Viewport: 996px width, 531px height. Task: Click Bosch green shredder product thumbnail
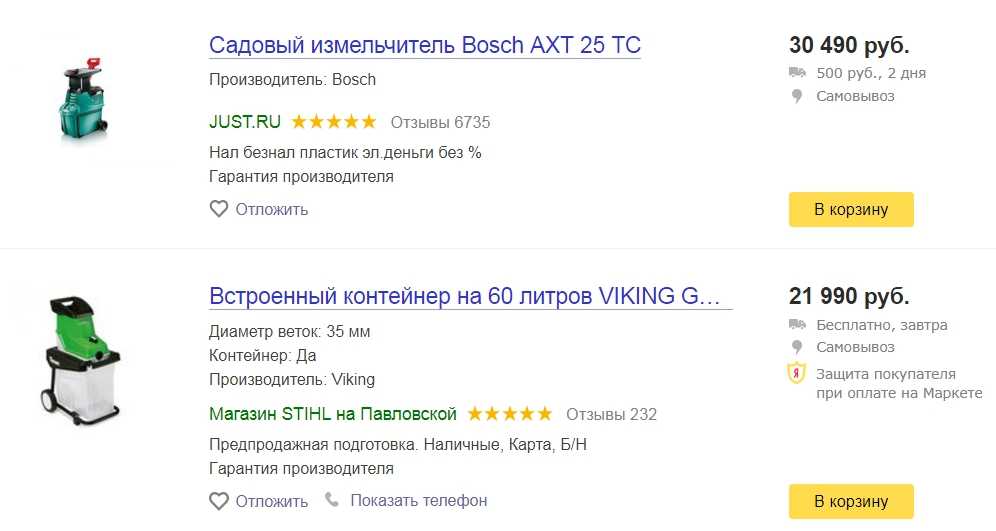pyautogui.click(x=84, y=98)
